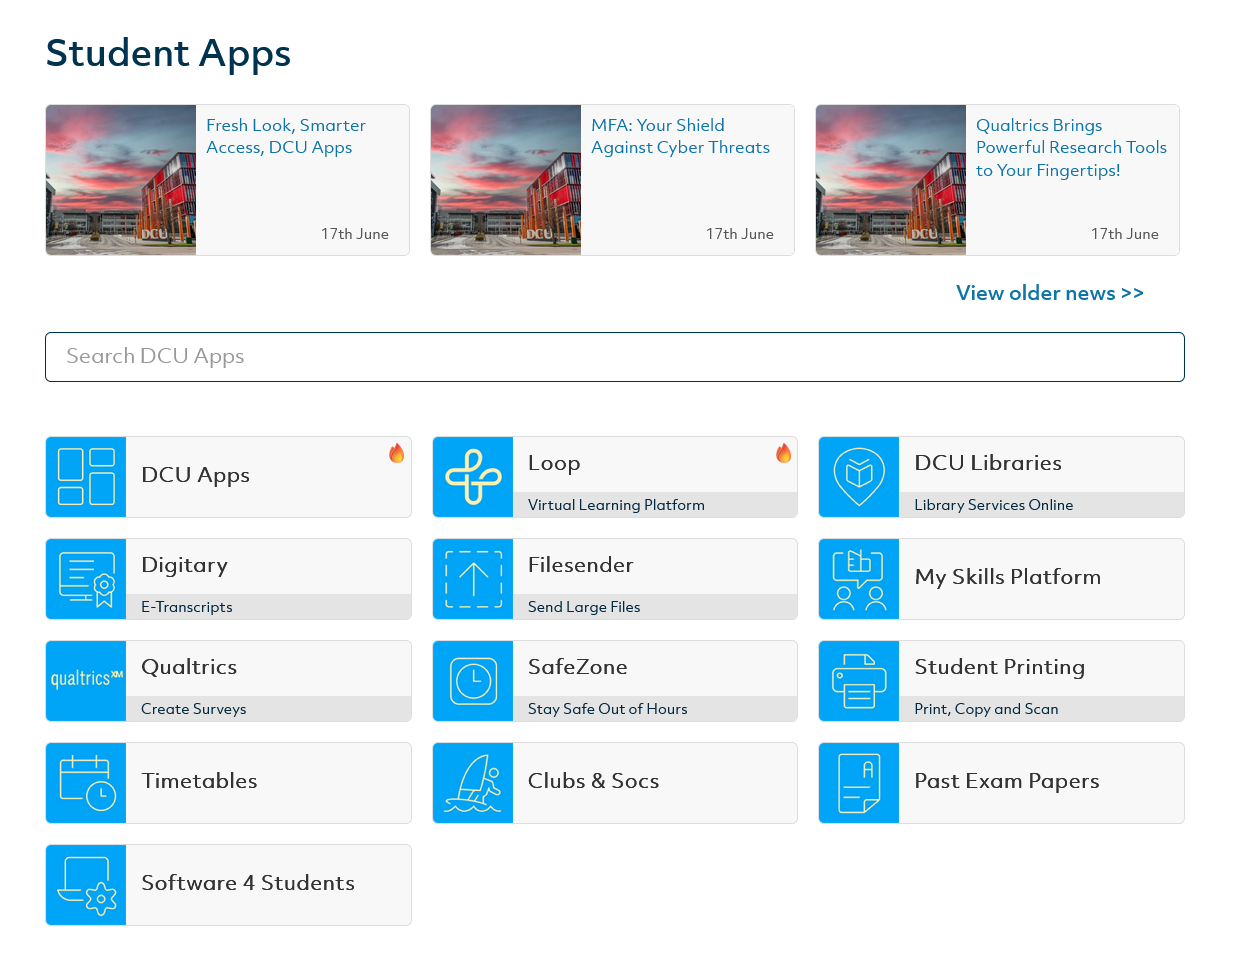Image resolution: width=1246 pixels, height=966 pixels.
Task: Click the flame icon on Loop card
Action: click(784, 453)
